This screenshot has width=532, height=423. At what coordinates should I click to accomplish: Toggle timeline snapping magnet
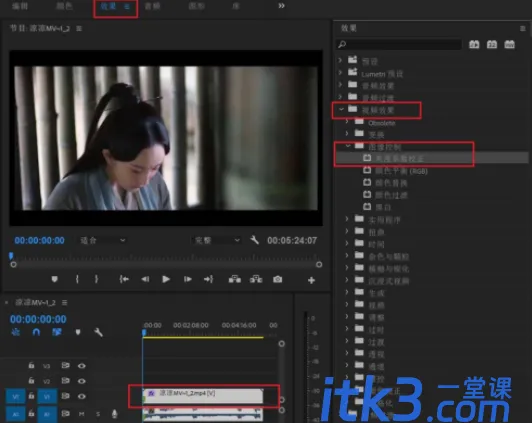tap(36, 332)
